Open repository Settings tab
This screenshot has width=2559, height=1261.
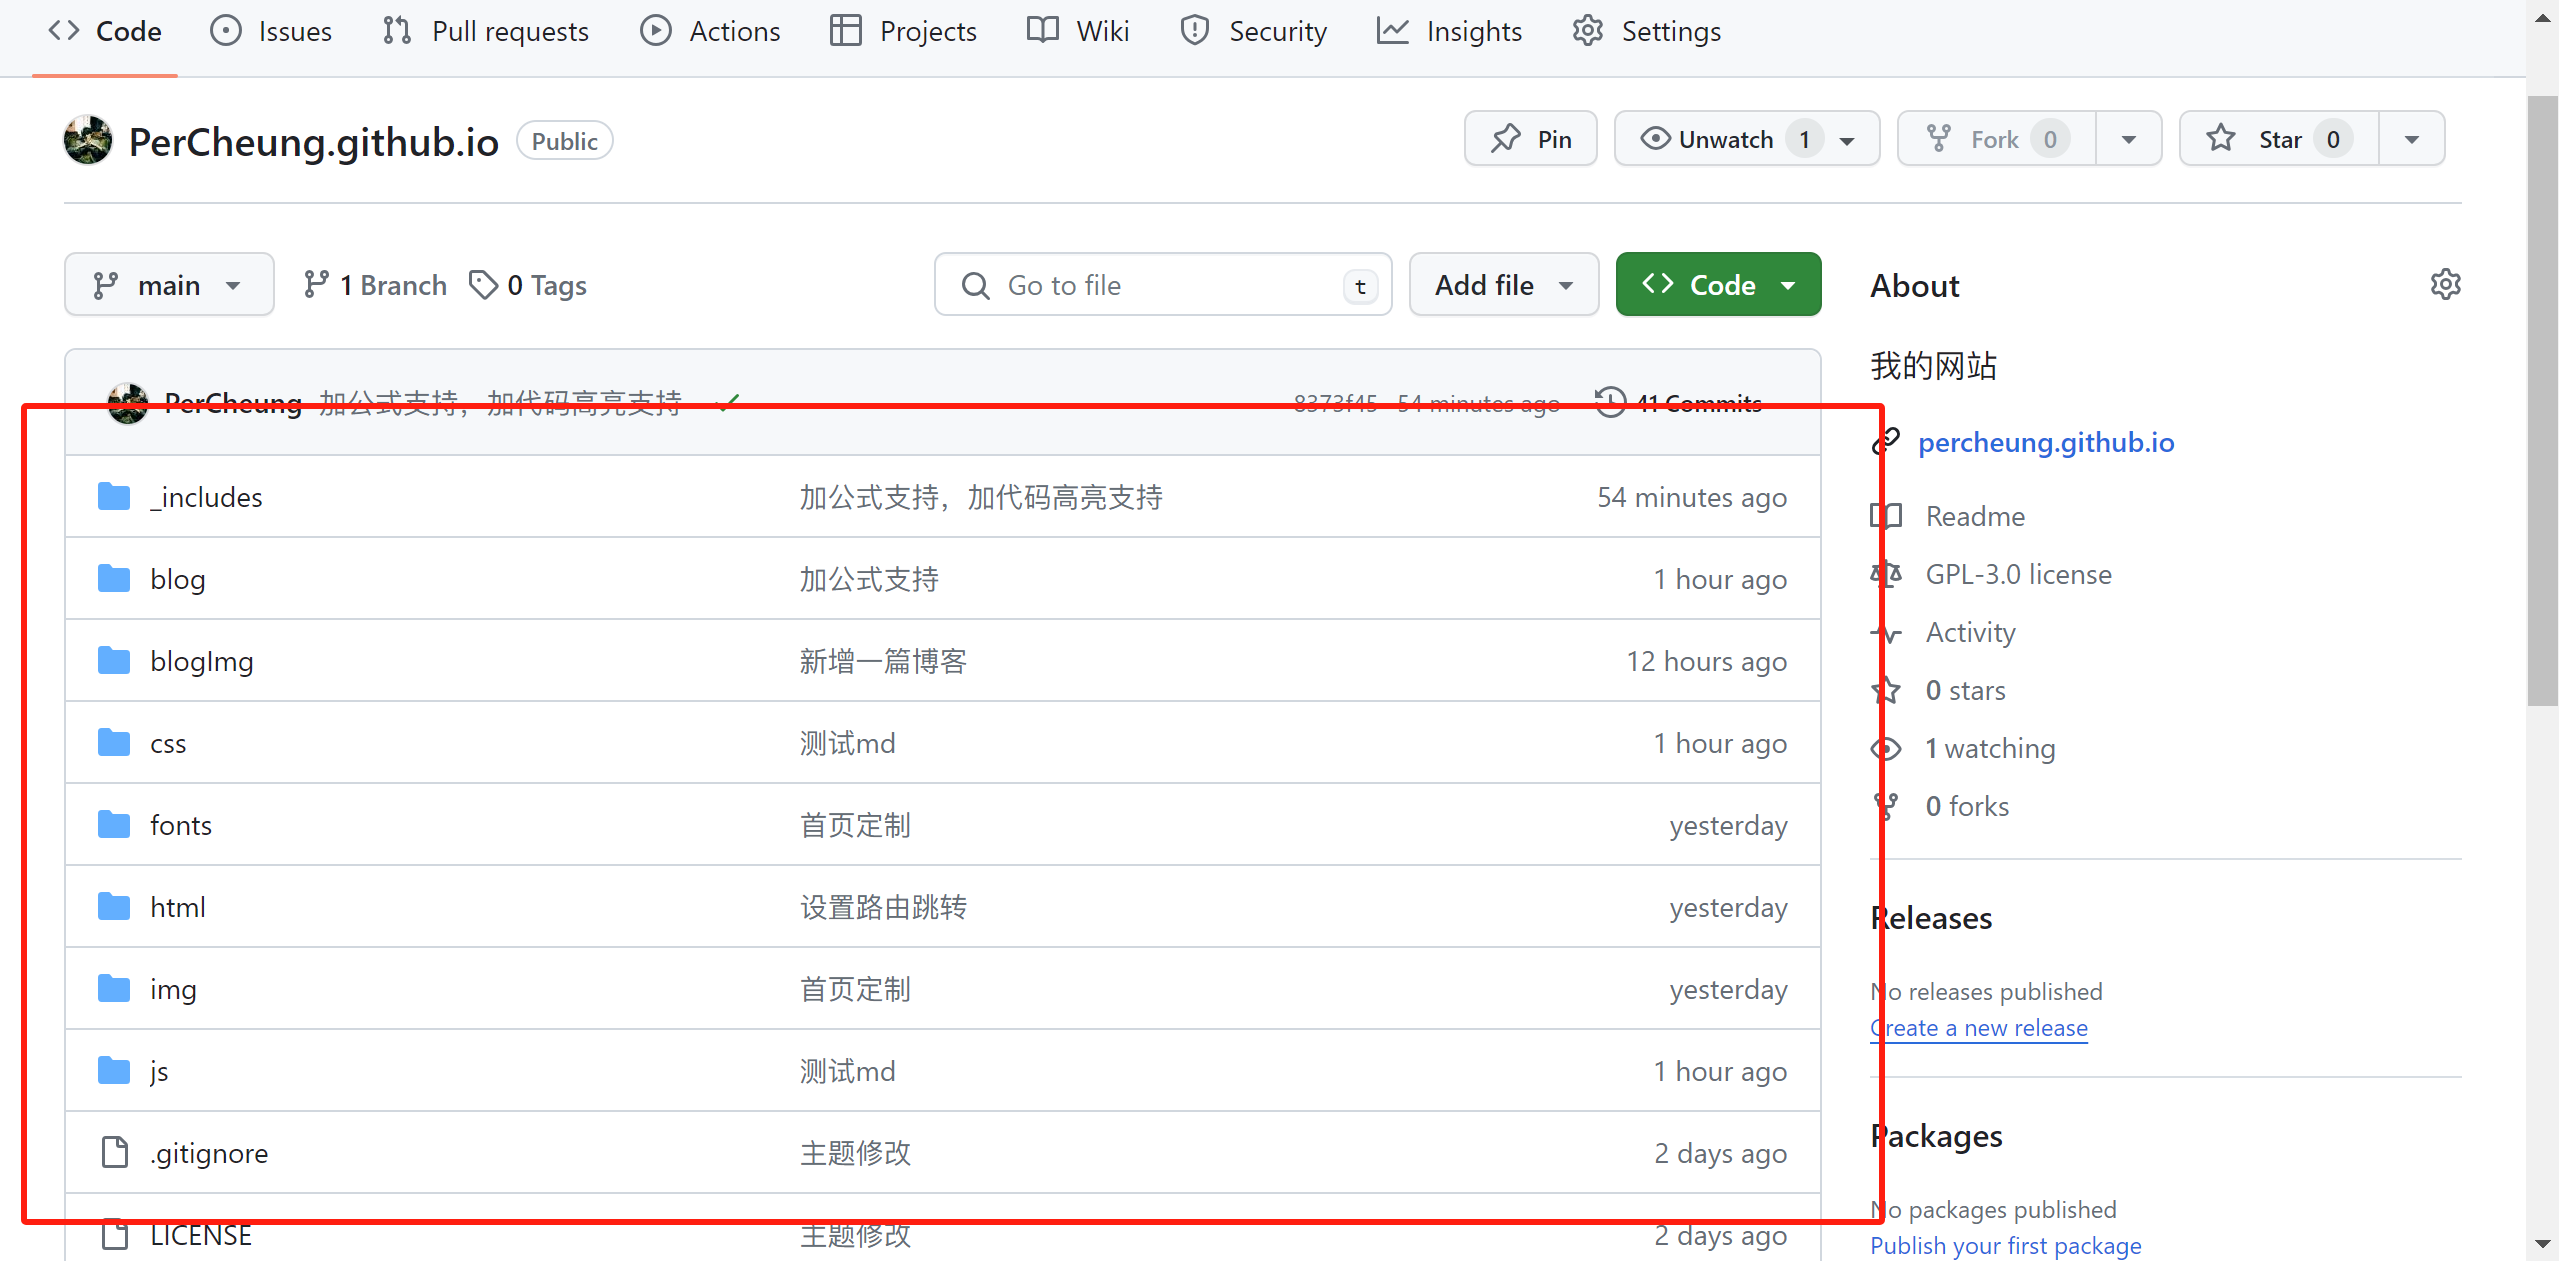(1646, 31)
